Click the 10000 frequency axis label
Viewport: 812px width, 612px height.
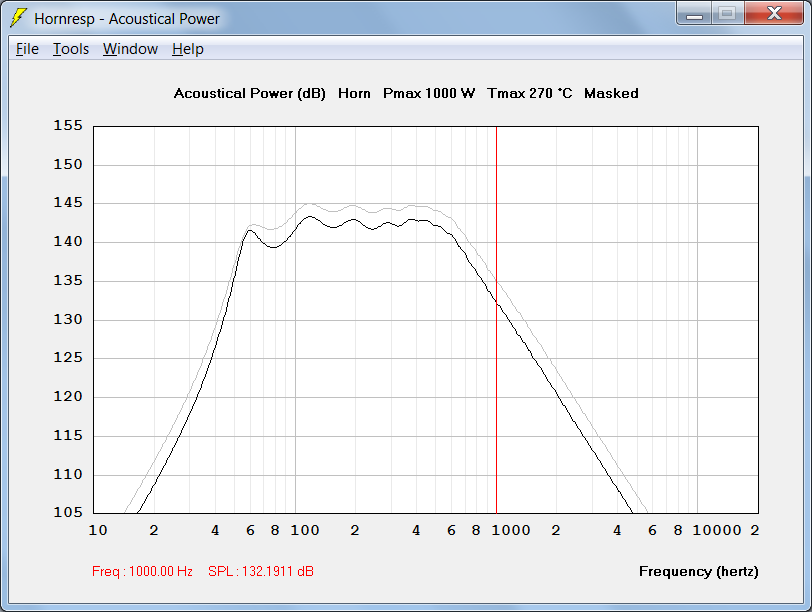[717, 531]
